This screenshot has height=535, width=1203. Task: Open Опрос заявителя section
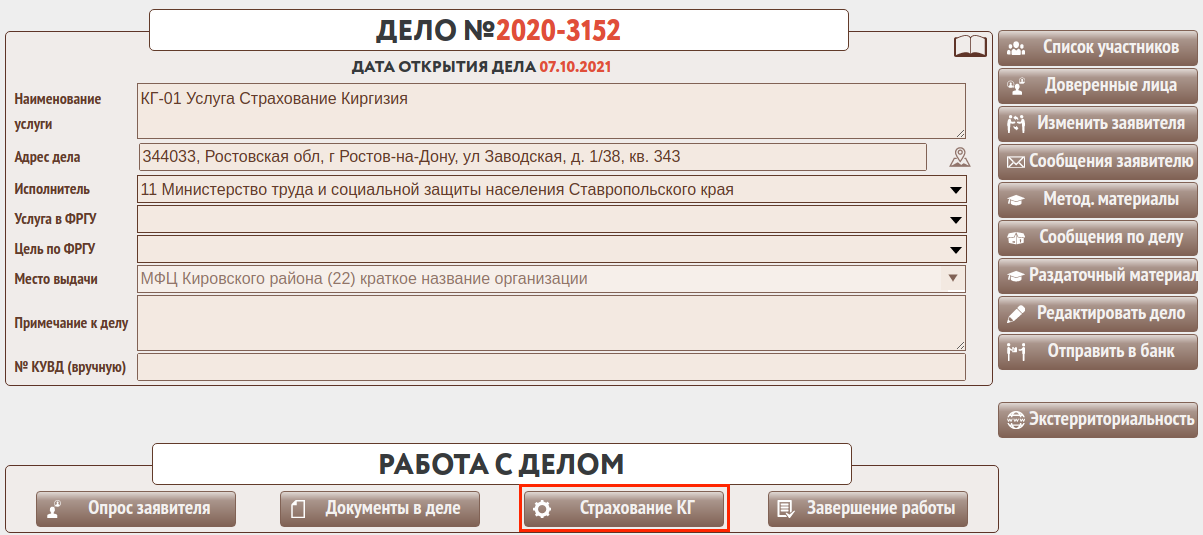(136, 508)
